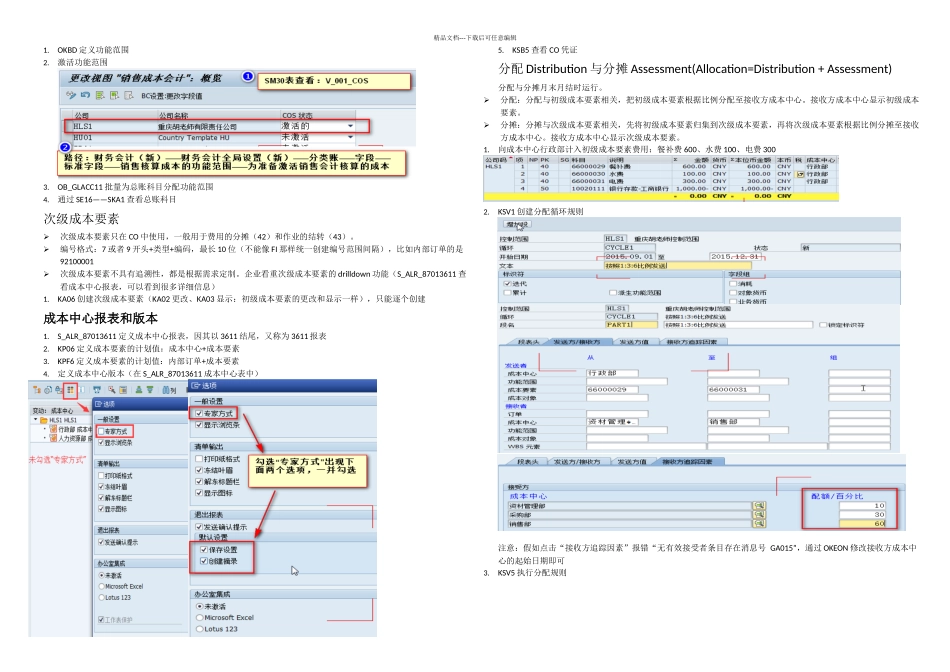The height and width of the screenshot is (672, 950).
Task: Click the report icon beside 人力资源部 tree item
Action: point(53,437)
